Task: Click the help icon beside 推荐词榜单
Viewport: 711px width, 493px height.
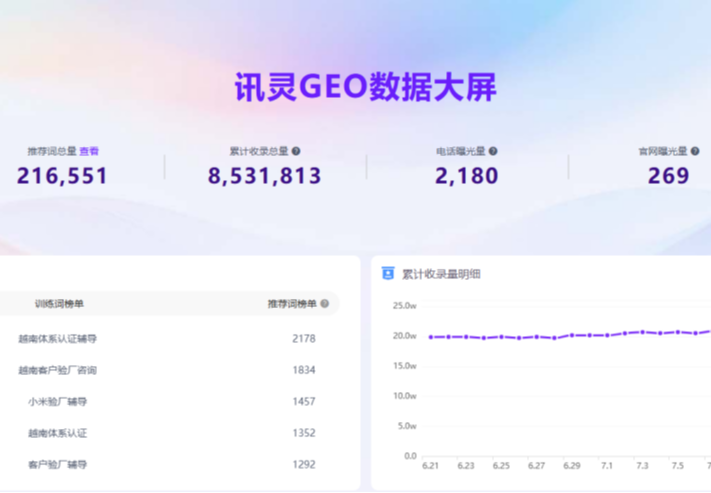Action: click(325, 303)
